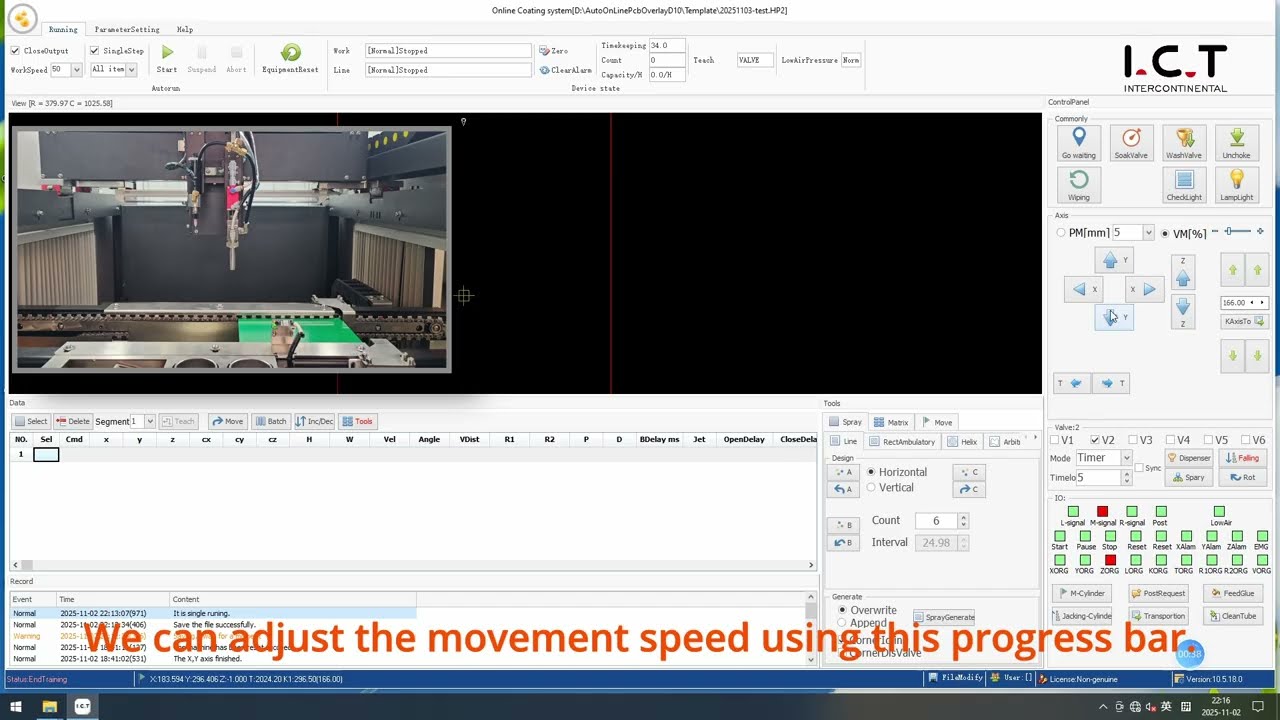Toggle the CloseOutput checkbox
The height and width of the screenshot is (720, 1280).
pos(15,50)
